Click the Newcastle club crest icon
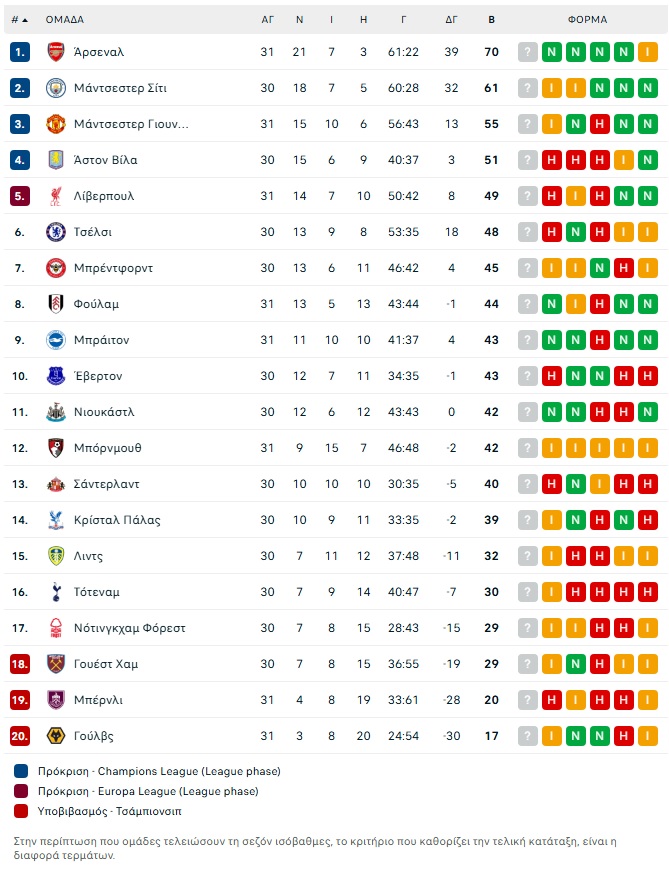 coord(56,412)
